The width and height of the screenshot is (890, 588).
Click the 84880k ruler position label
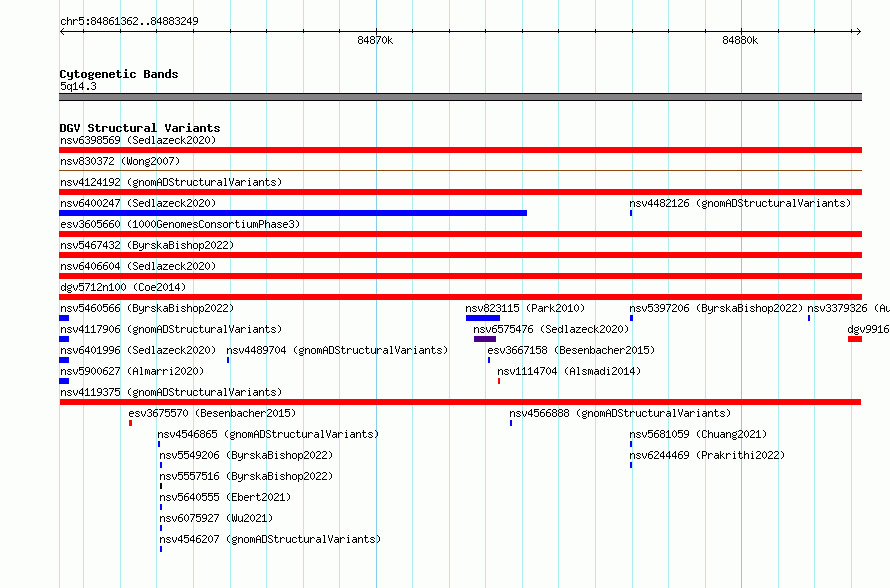(x=740, y=40)
